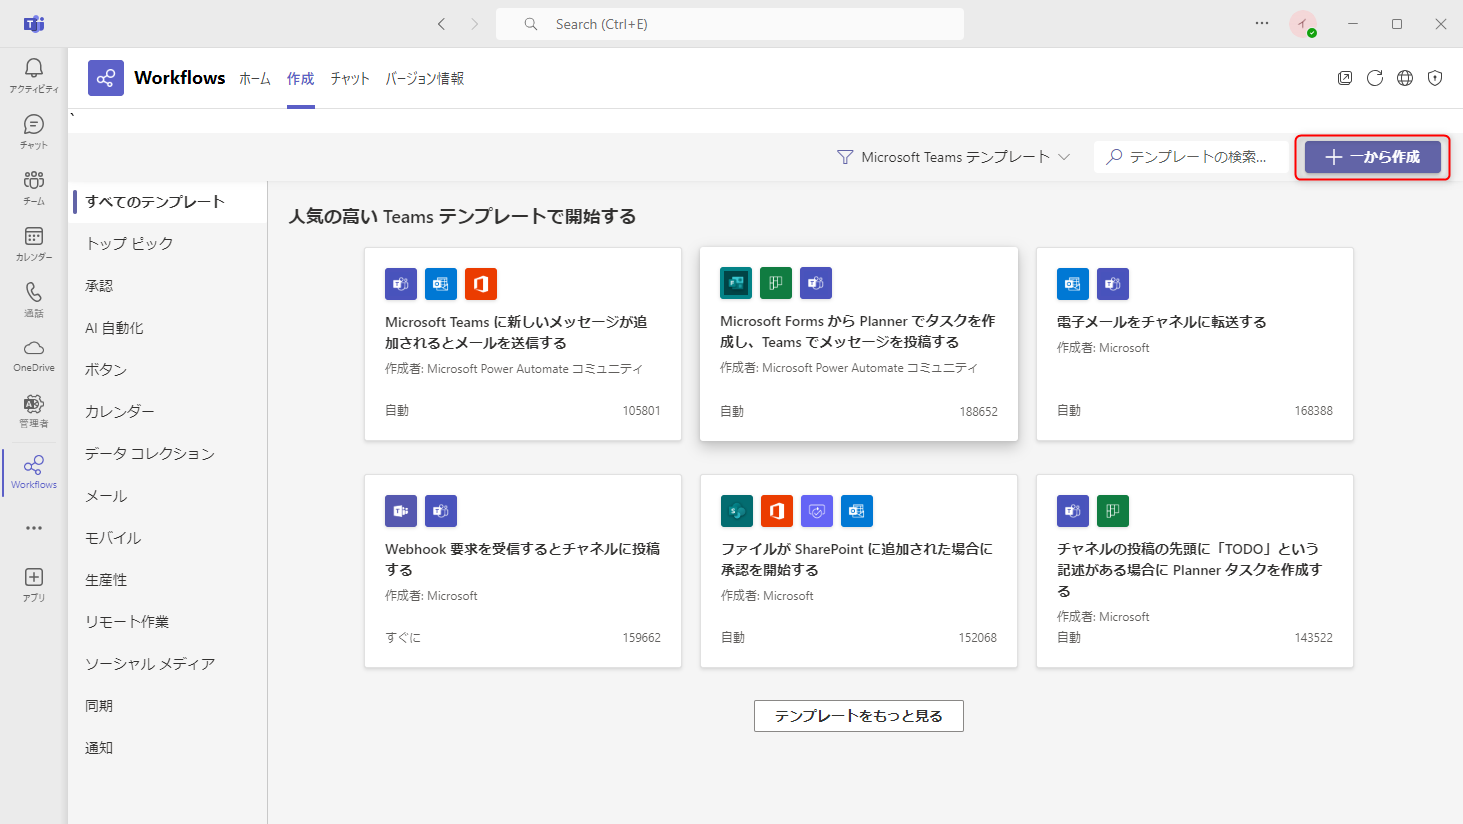Screen dimensions: 1463x824
Task: Switch to the バージョン情報 tab
Action: point(425,78)
